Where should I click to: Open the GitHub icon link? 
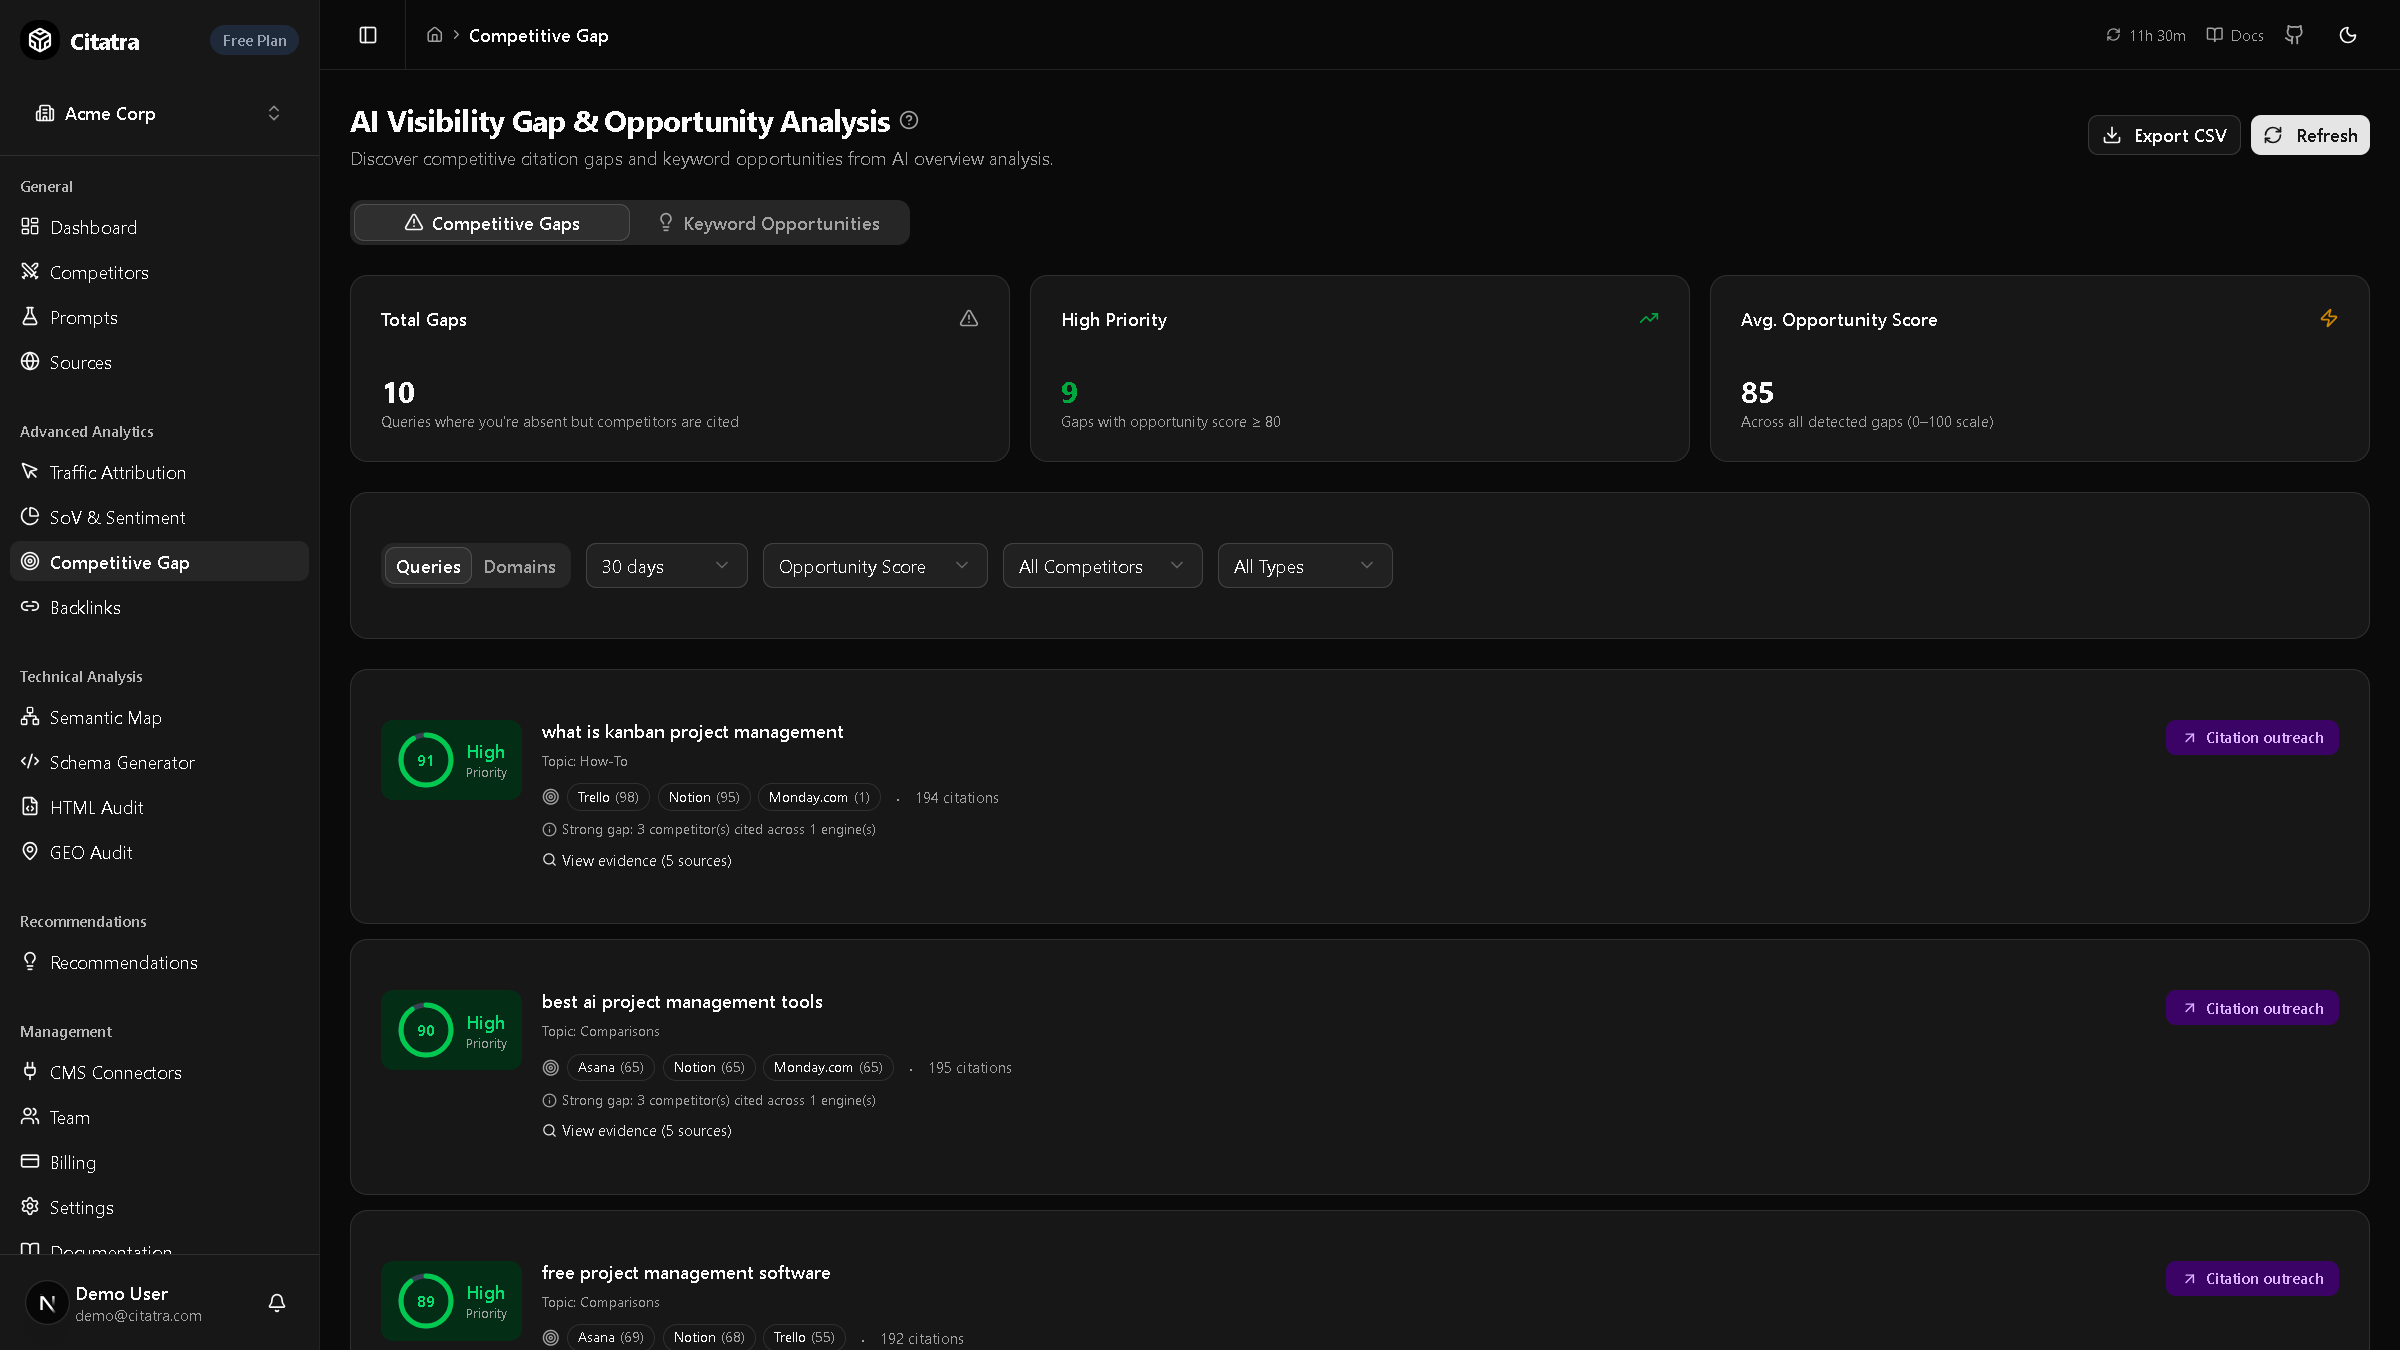point(2294,35)
